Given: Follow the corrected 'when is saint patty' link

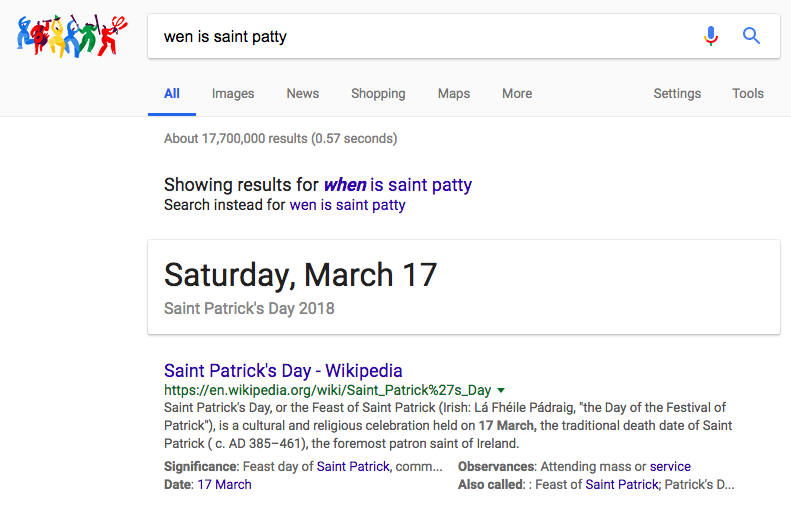Looking at the screenshot, I should [x=398, y=185].
